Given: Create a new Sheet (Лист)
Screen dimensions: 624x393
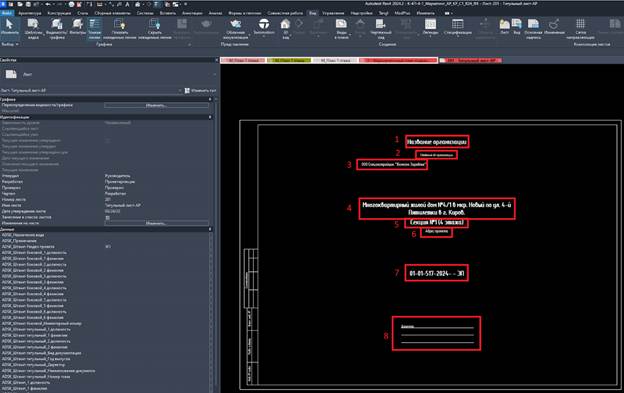Looking at the screenshot, I should point(504,27).
